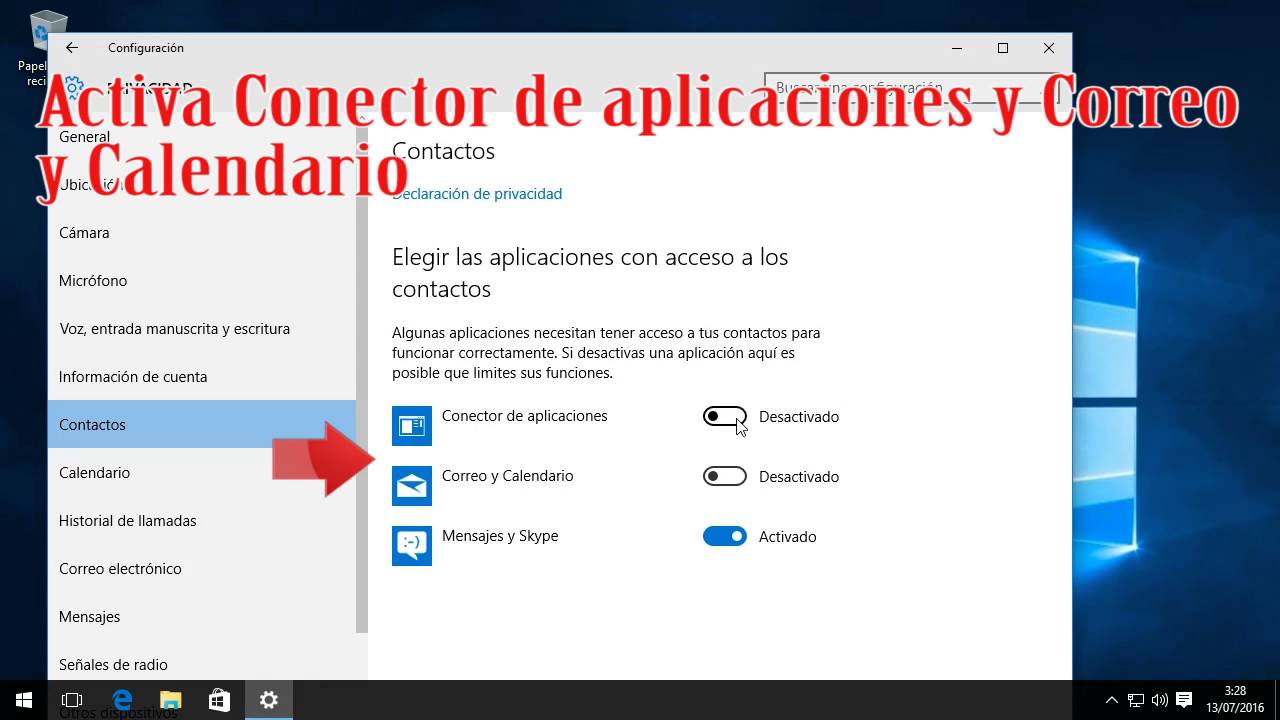Open the taskbar clock and date

(x=1235, y=700)
